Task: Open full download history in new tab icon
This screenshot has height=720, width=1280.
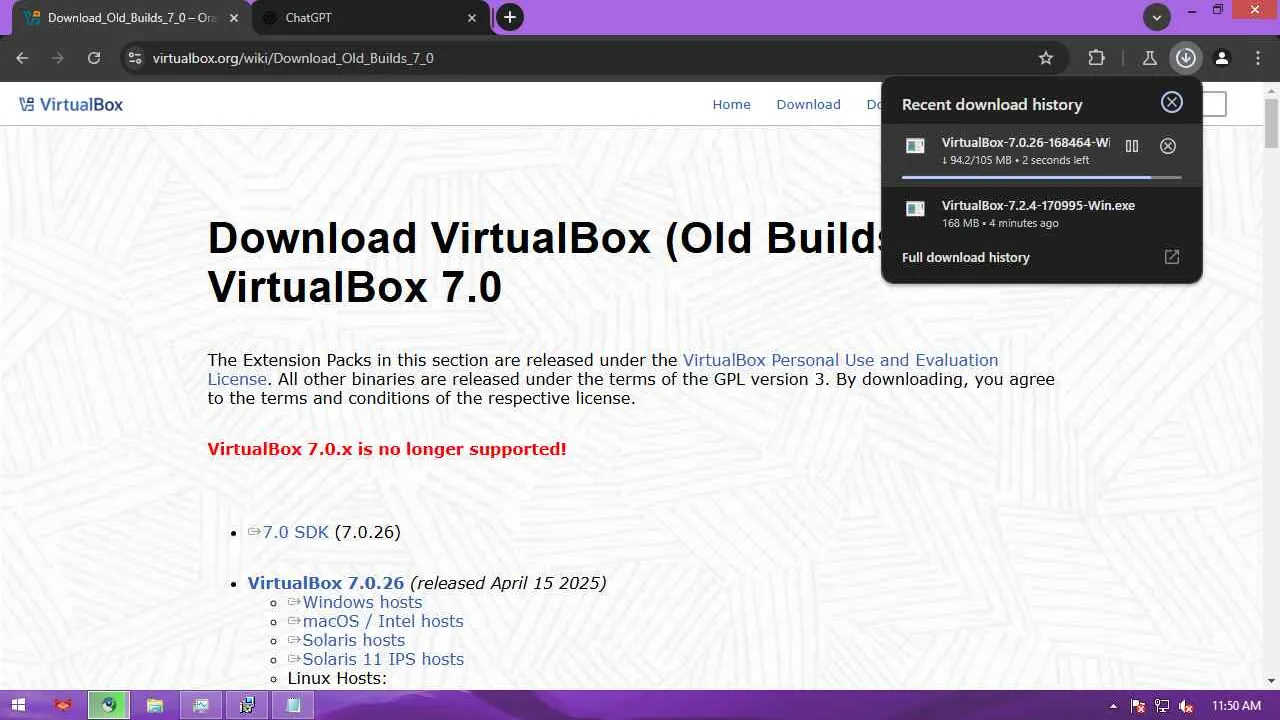Action: click(1172, 257)
